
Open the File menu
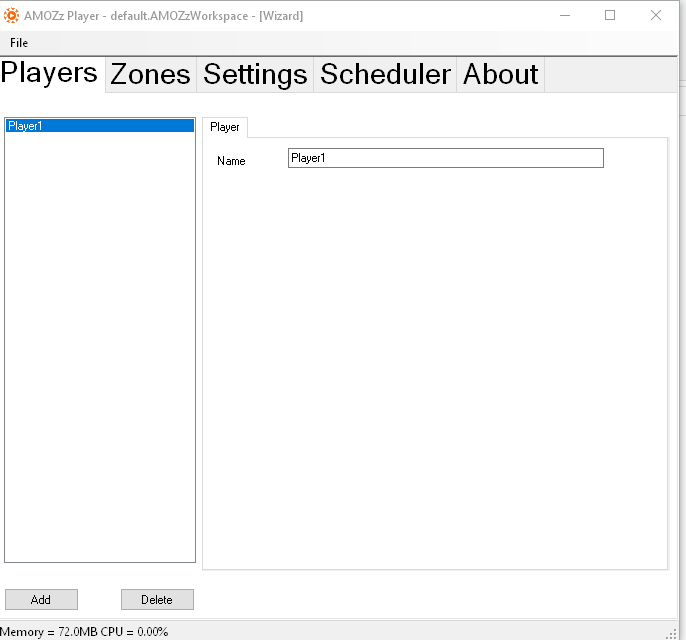(19, 43)
